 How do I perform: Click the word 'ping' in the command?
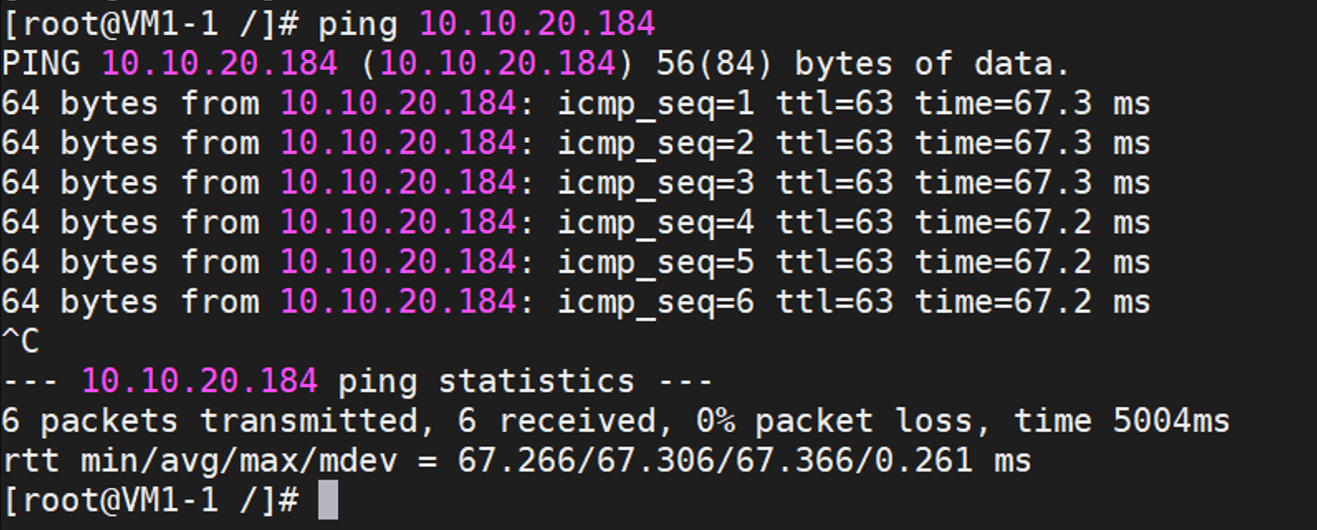[359, 25]
